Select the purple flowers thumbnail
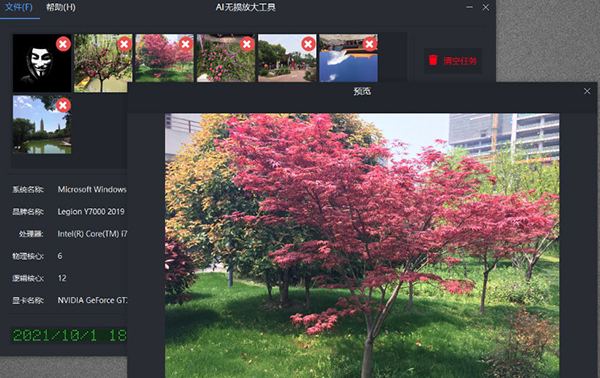 coord(226,58)
